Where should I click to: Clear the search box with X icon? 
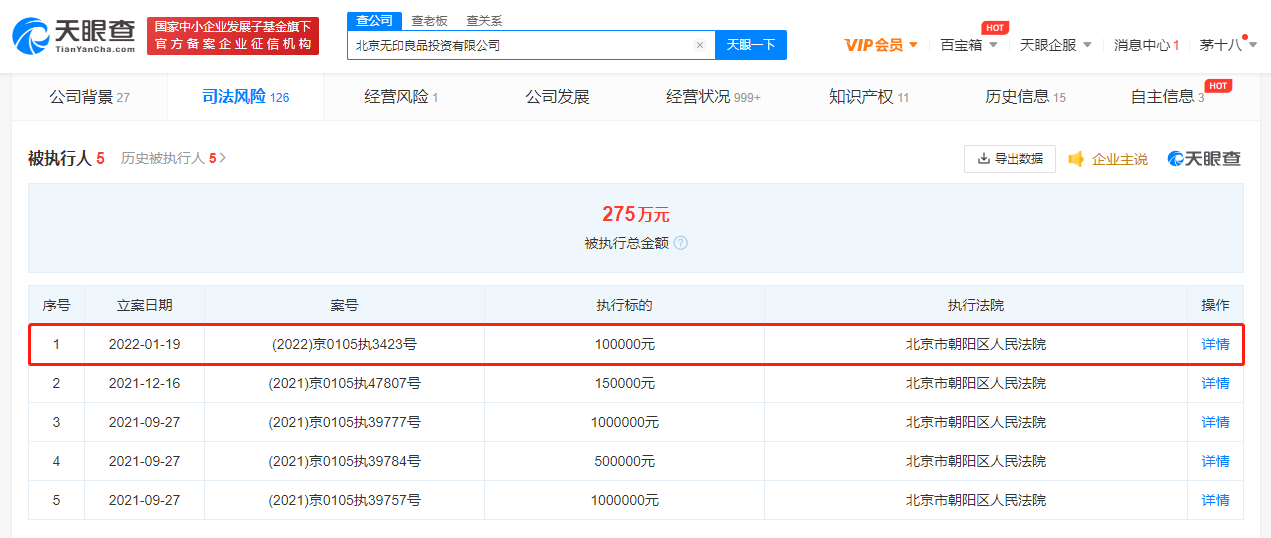pos(699,45)
